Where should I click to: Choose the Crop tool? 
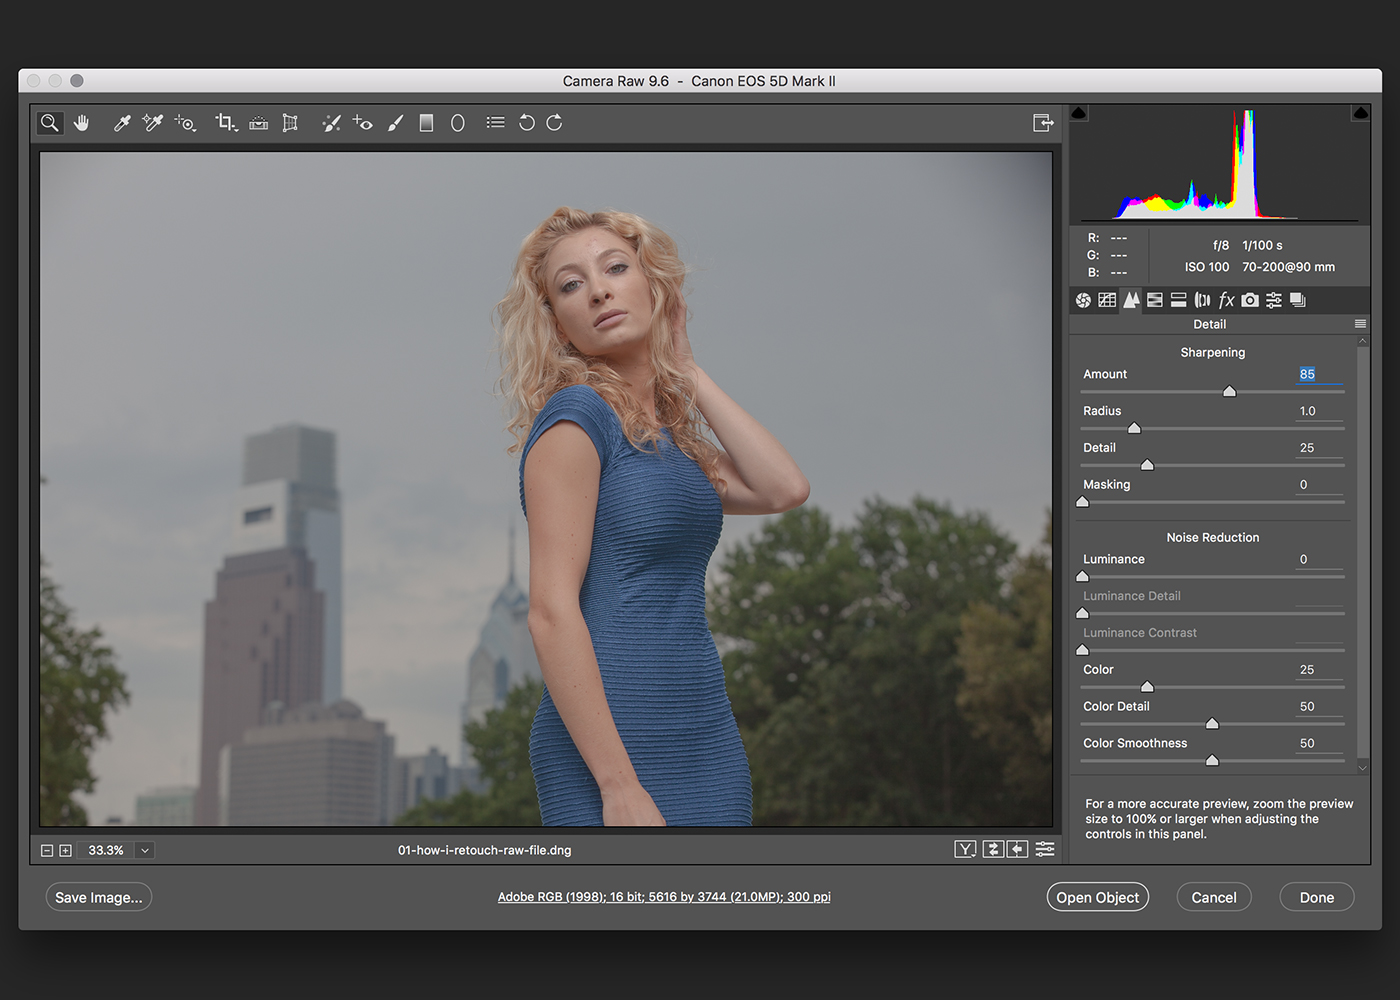point(225,123)
